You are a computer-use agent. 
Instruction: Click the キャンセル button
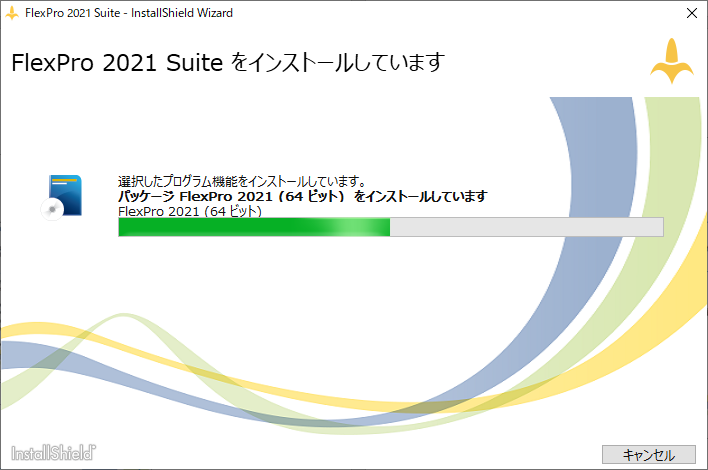point(648,454)
